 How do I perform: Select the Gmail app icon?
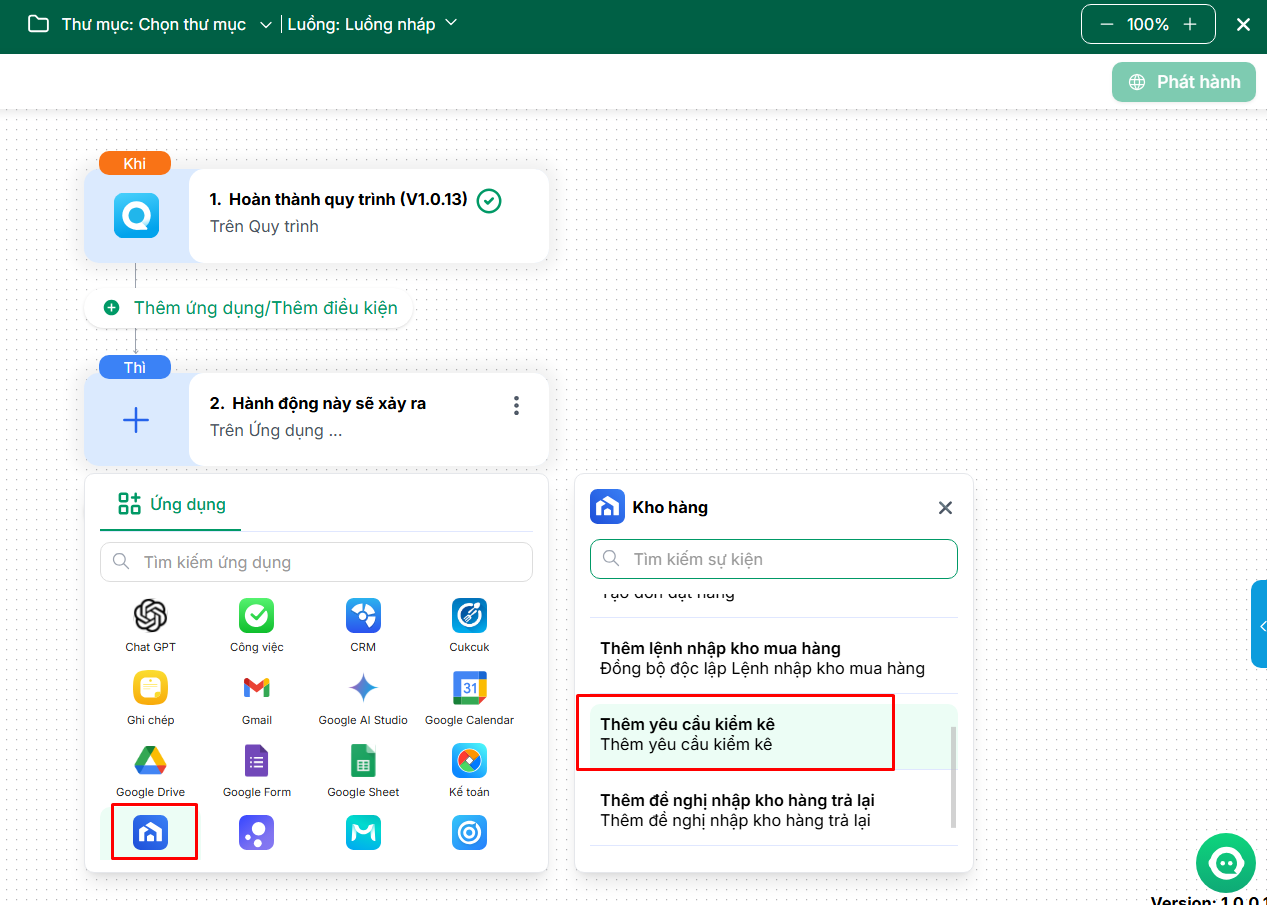tap(256, 688)
